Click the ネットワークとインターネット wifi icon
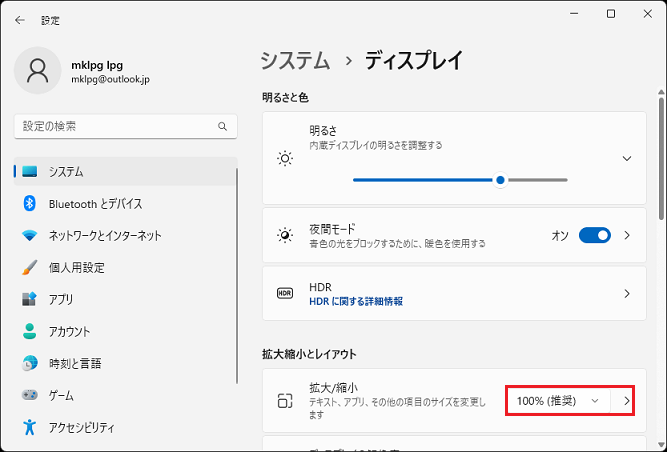 pyautogui.click(x=29, y=236)
